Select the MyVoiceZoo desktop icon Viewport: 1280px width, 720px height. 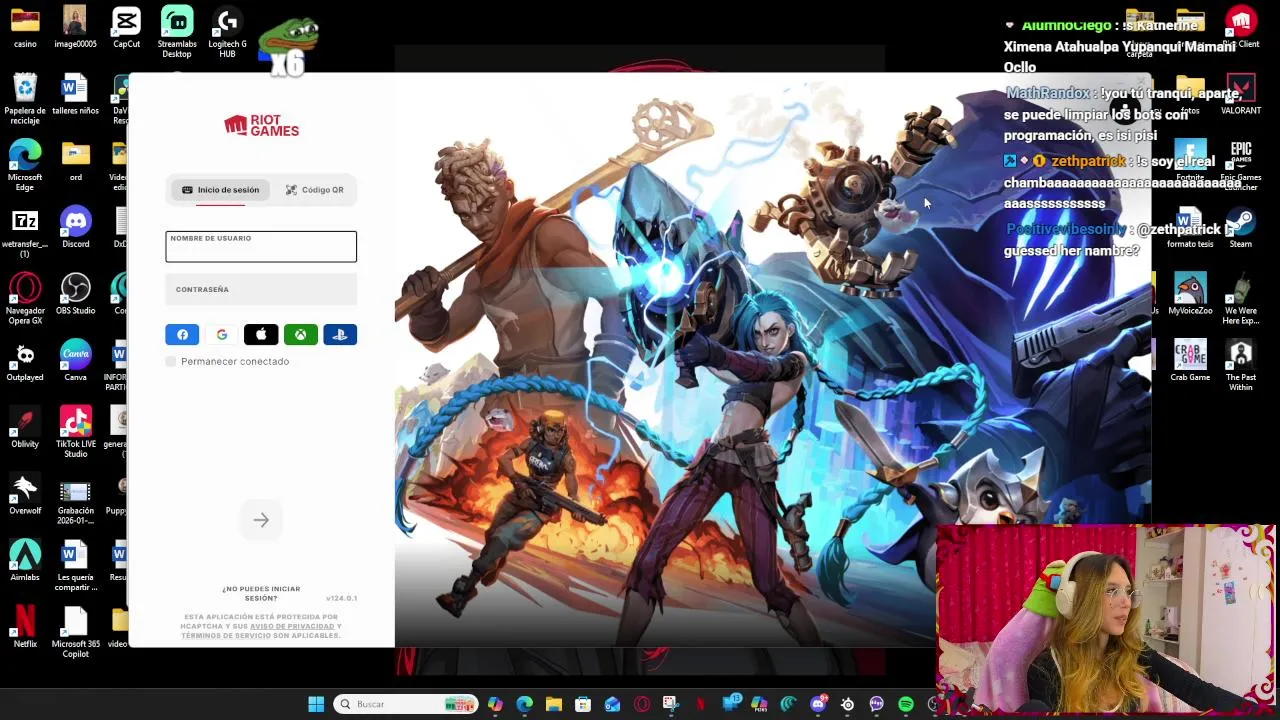(x=1190, y=294)
